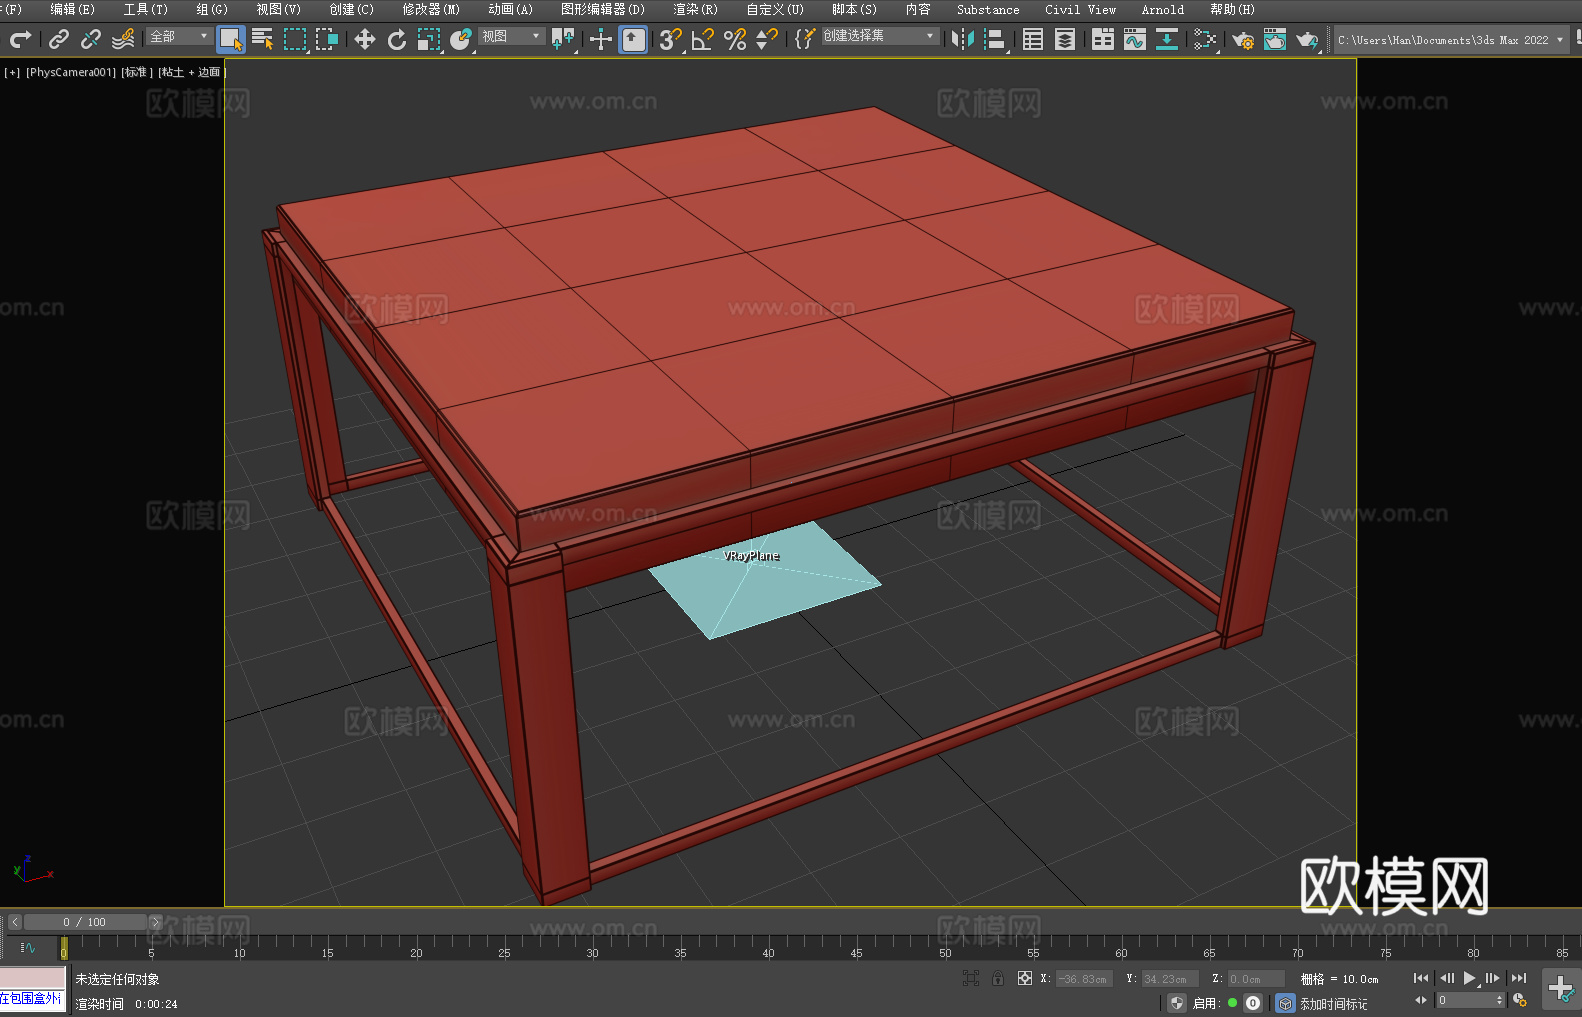
Task: Click the Render Production teapot icon
Action: (x=1307, y=39)
